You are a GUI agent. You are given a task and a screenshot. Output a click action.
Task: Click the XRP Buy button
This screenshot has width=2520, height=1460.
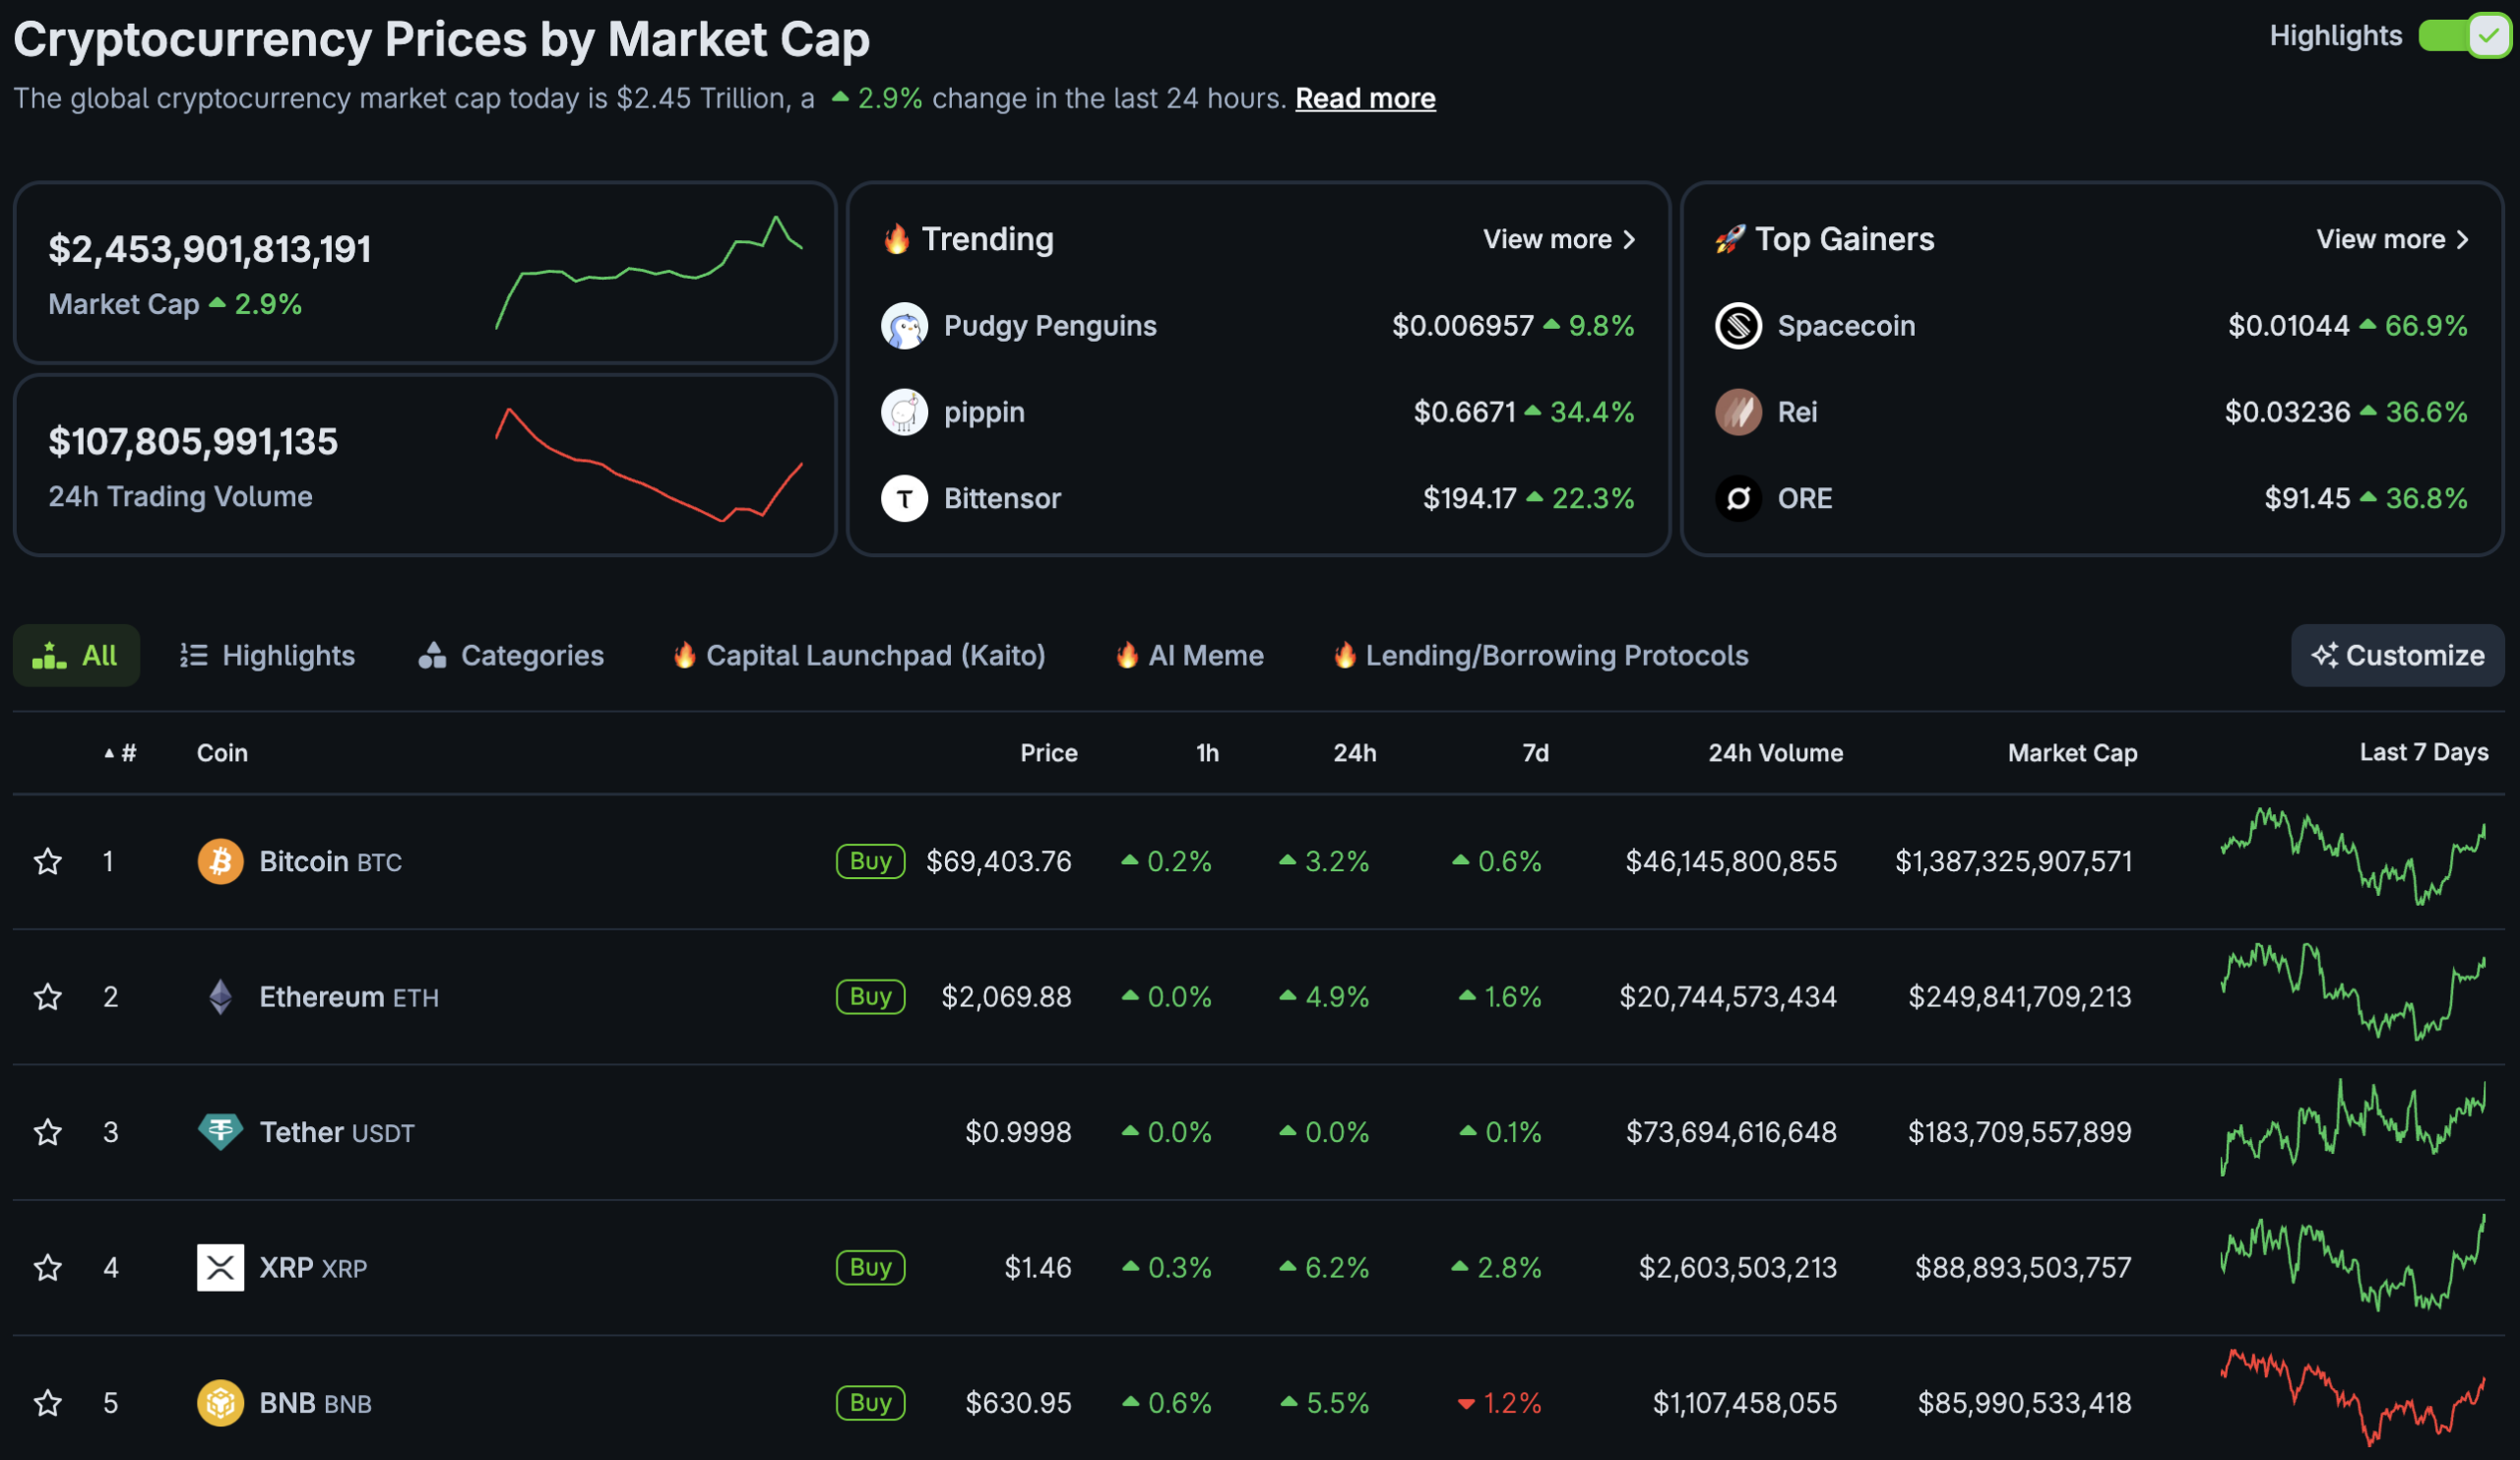870,1267
